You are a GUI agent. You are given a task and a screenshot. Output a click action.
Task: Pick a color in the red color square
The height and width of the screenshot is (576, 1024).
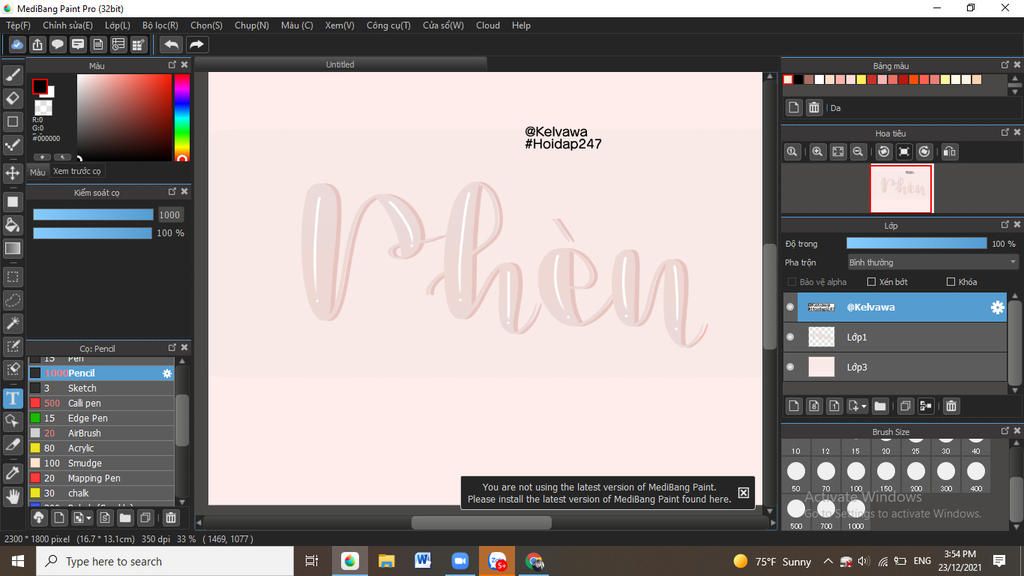click(124, 117)
